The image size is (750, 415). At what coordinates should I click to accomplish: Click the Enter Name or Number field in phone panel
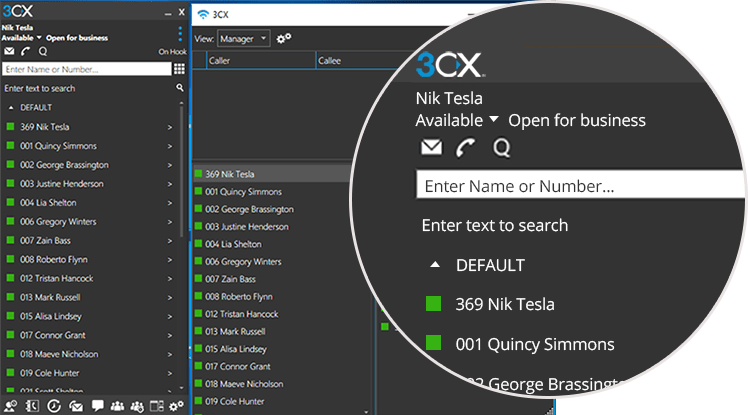(87, 69)
